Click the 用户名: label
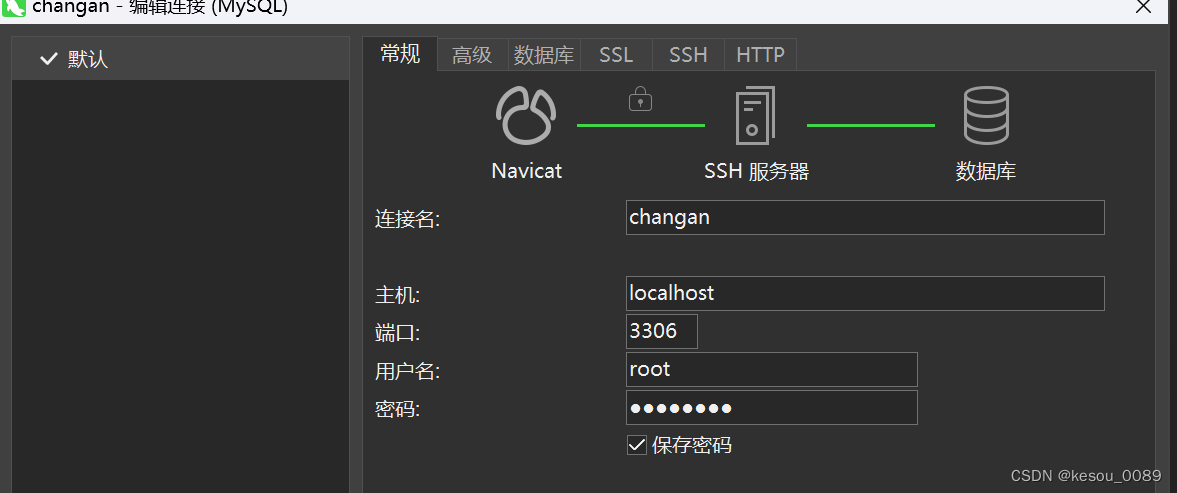Image resolution: width=1177 pixels, height=493 pixels. point(407,371)
